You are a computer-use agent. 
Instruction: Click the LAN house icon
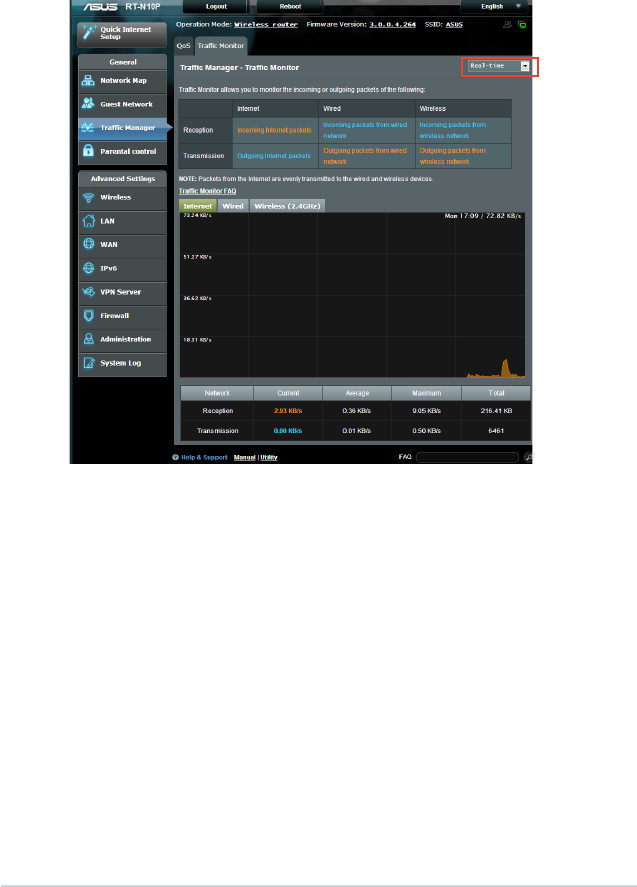point(88,221)
